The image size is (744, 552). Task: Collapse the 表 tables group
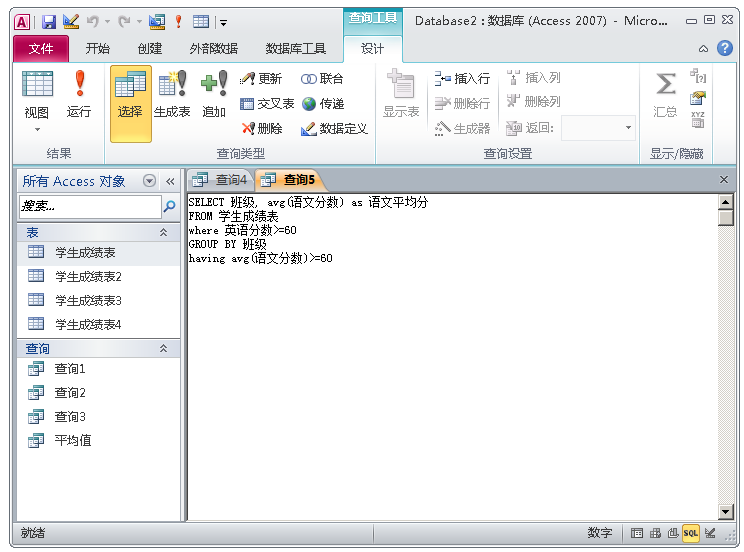163,232
